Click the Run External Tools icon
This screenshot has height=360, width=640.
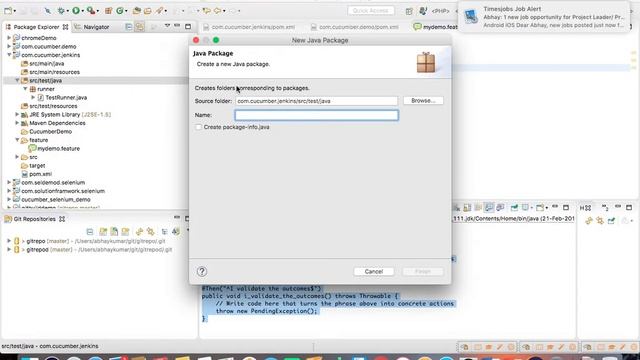91,11
